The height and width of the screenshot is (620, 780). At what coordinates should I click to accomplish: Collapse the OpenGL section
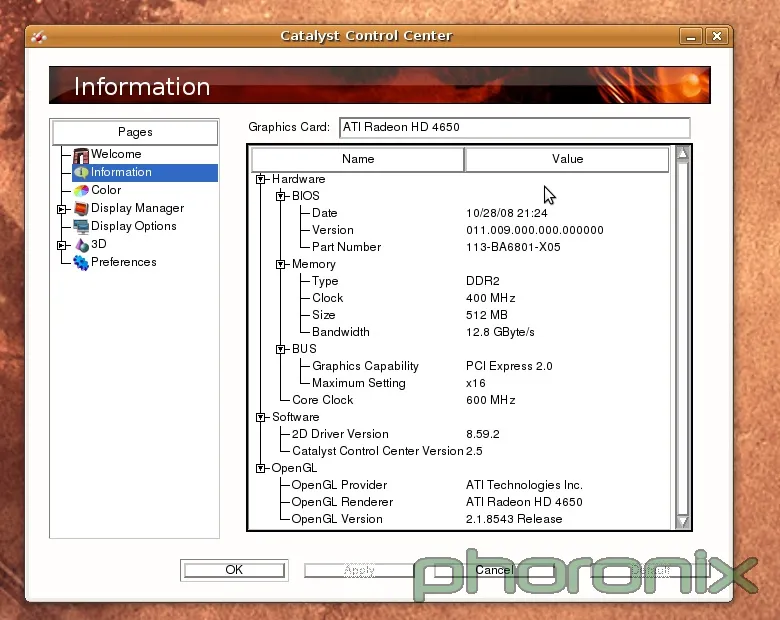261,468
